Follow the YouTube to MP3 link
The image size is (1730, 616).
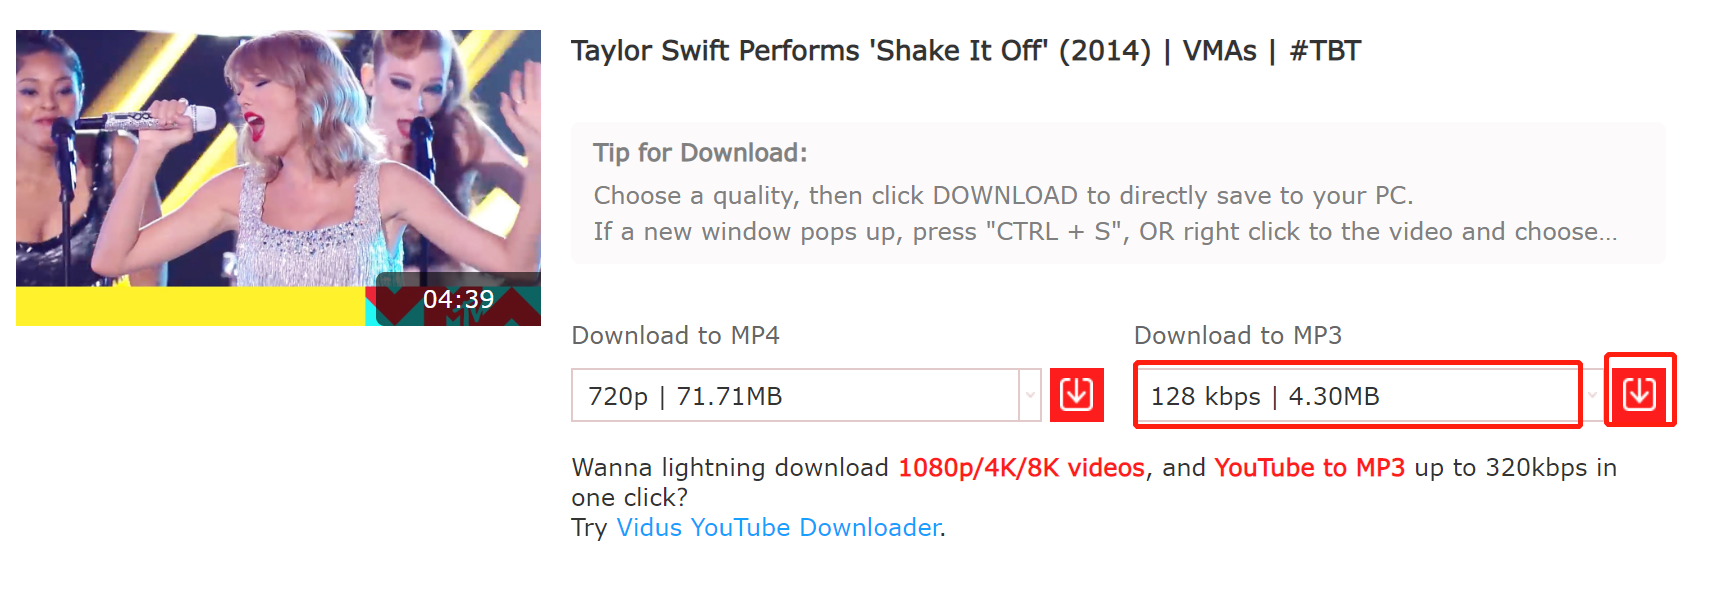(x=1309, y=468)
